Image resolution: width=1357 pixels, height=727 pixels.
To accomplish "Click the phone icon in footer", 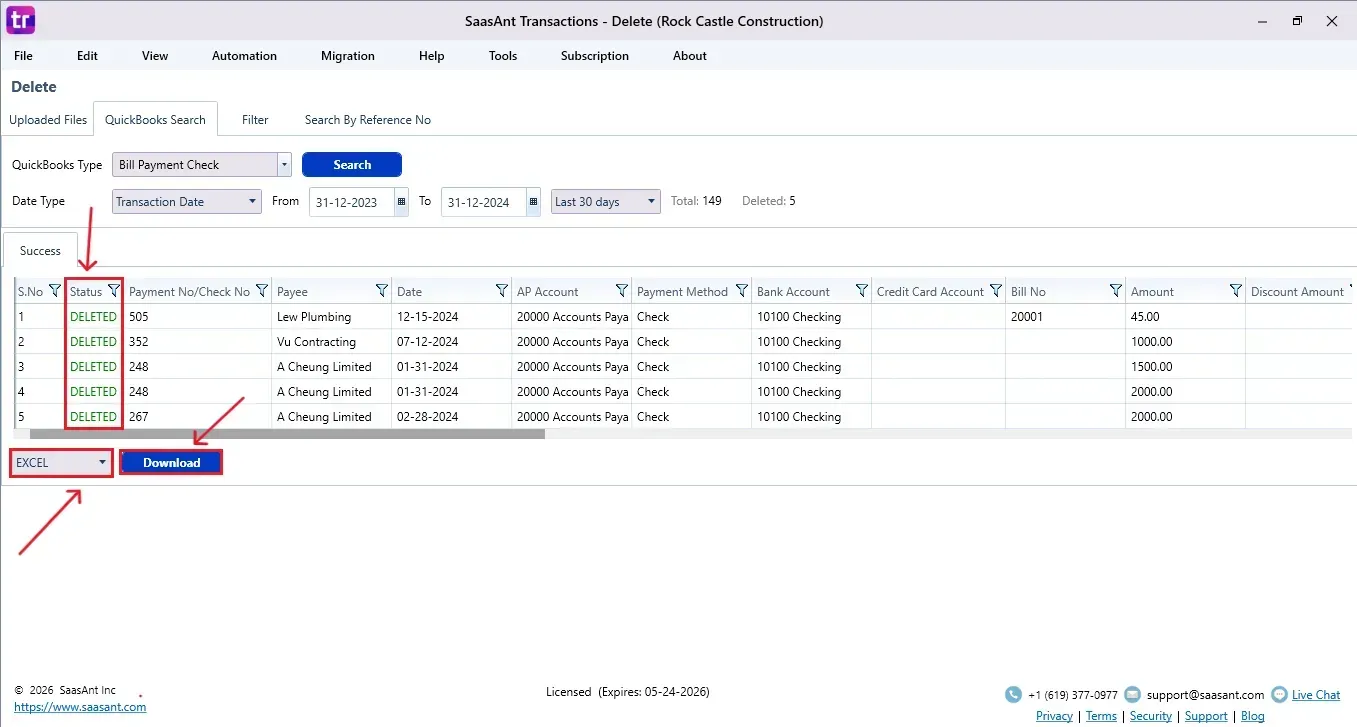I will pos(1013,694).
